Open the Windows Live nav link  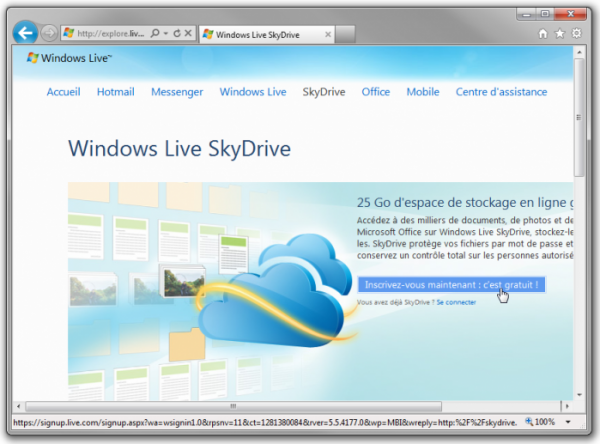pos(253,92)
